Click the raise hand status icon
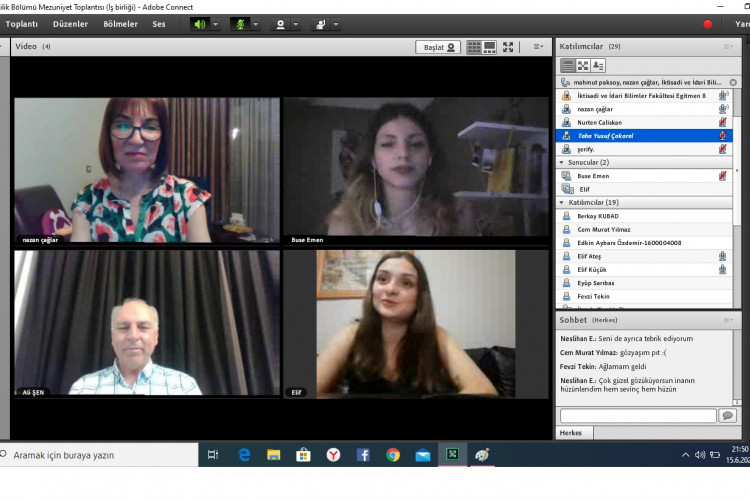This screenshot has height=501, width=750. 321,24
